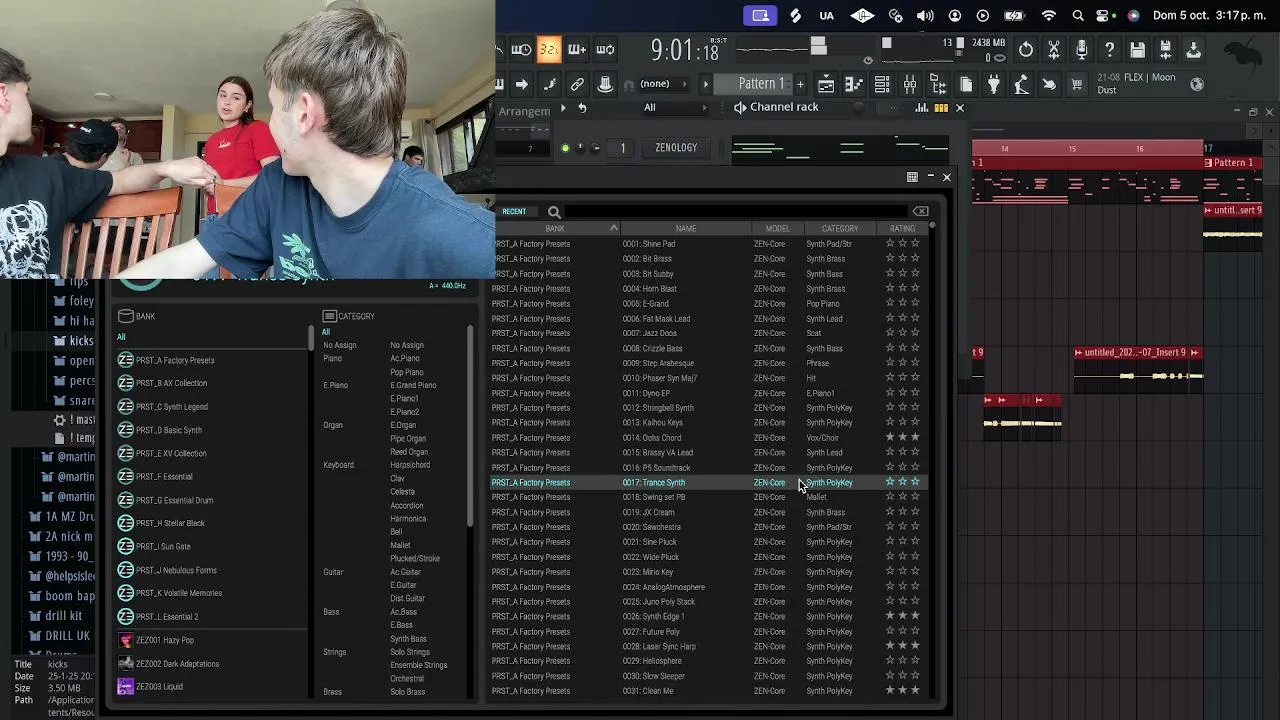
Task: Click grid icon in plugin window title bar
Action: (x=912, y=177)
